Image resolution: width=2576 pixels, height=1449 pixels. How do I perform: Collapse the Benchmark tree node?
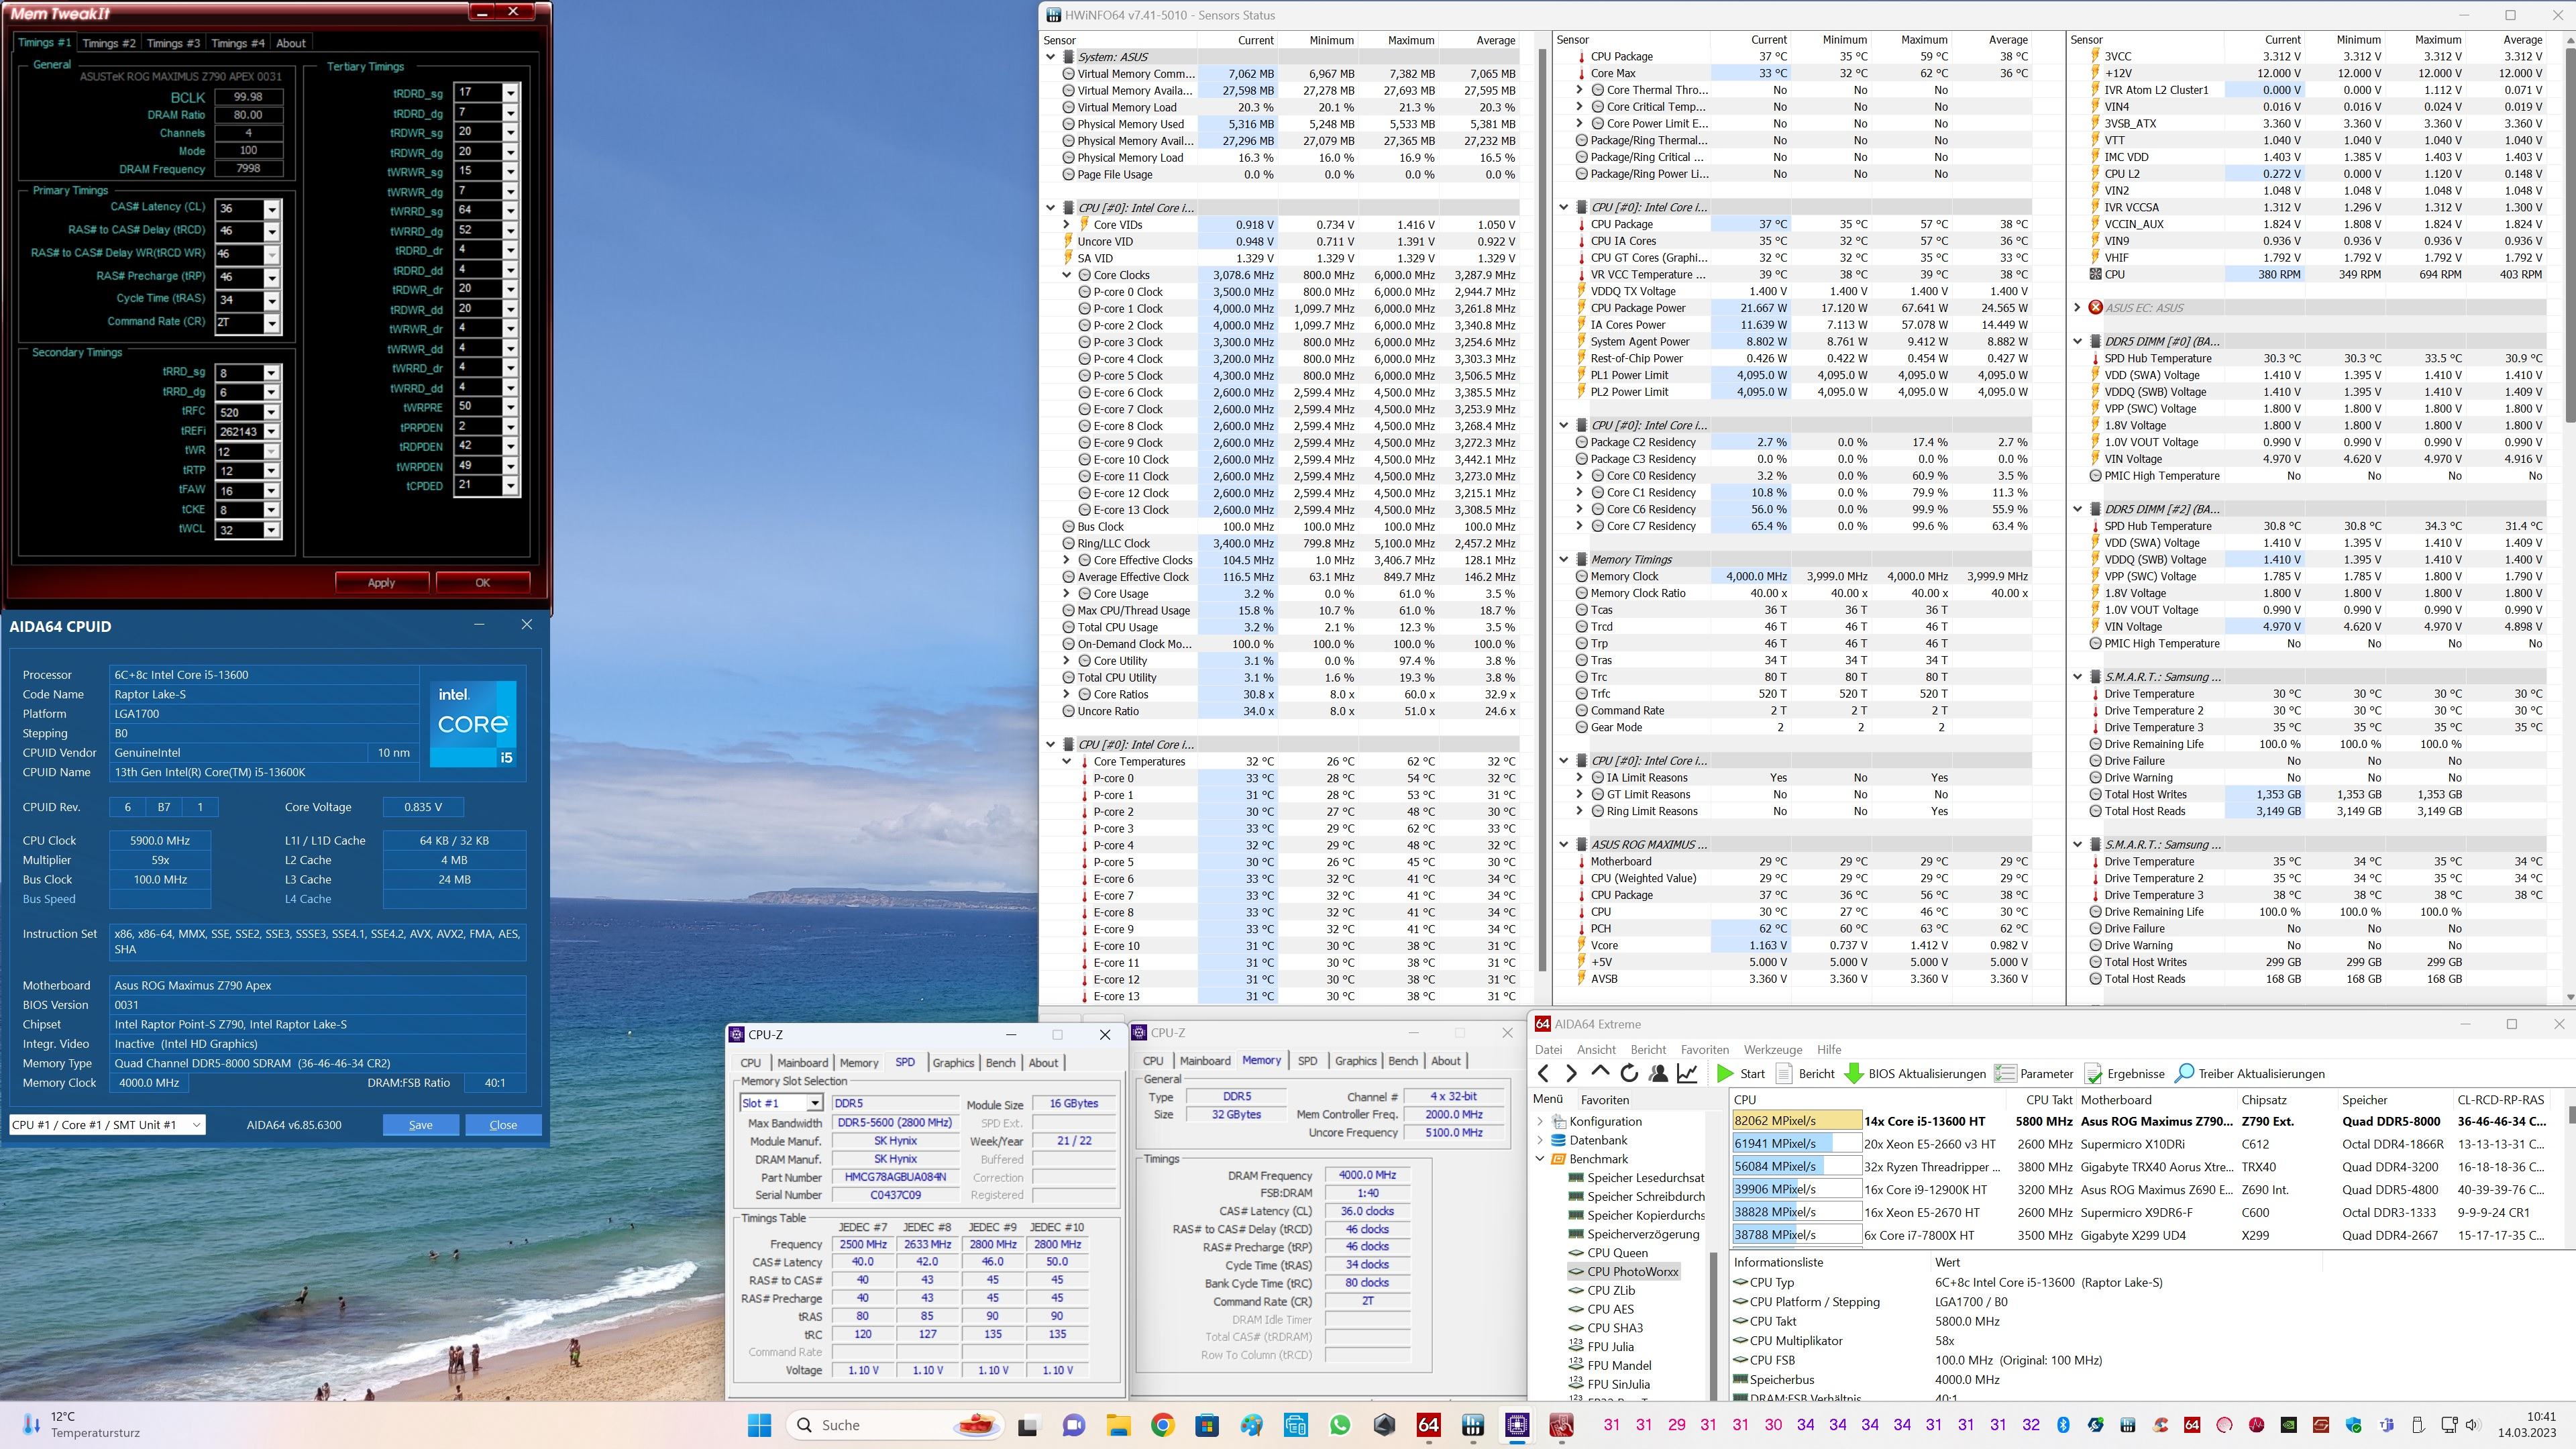pyautogui.click(x=1540, y=1159)
